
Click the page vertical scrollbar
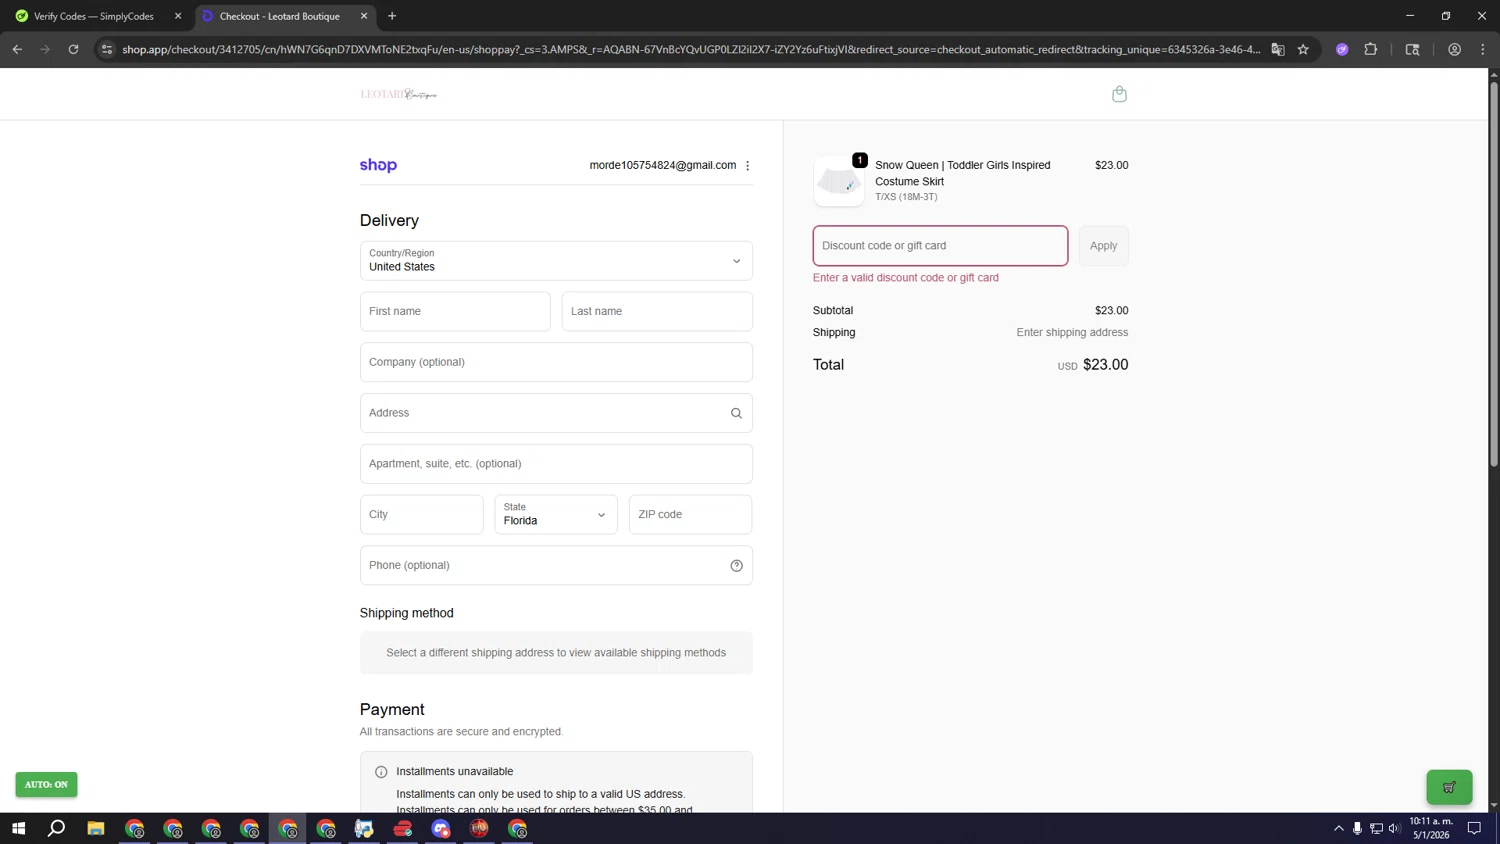click(1494, 275)
